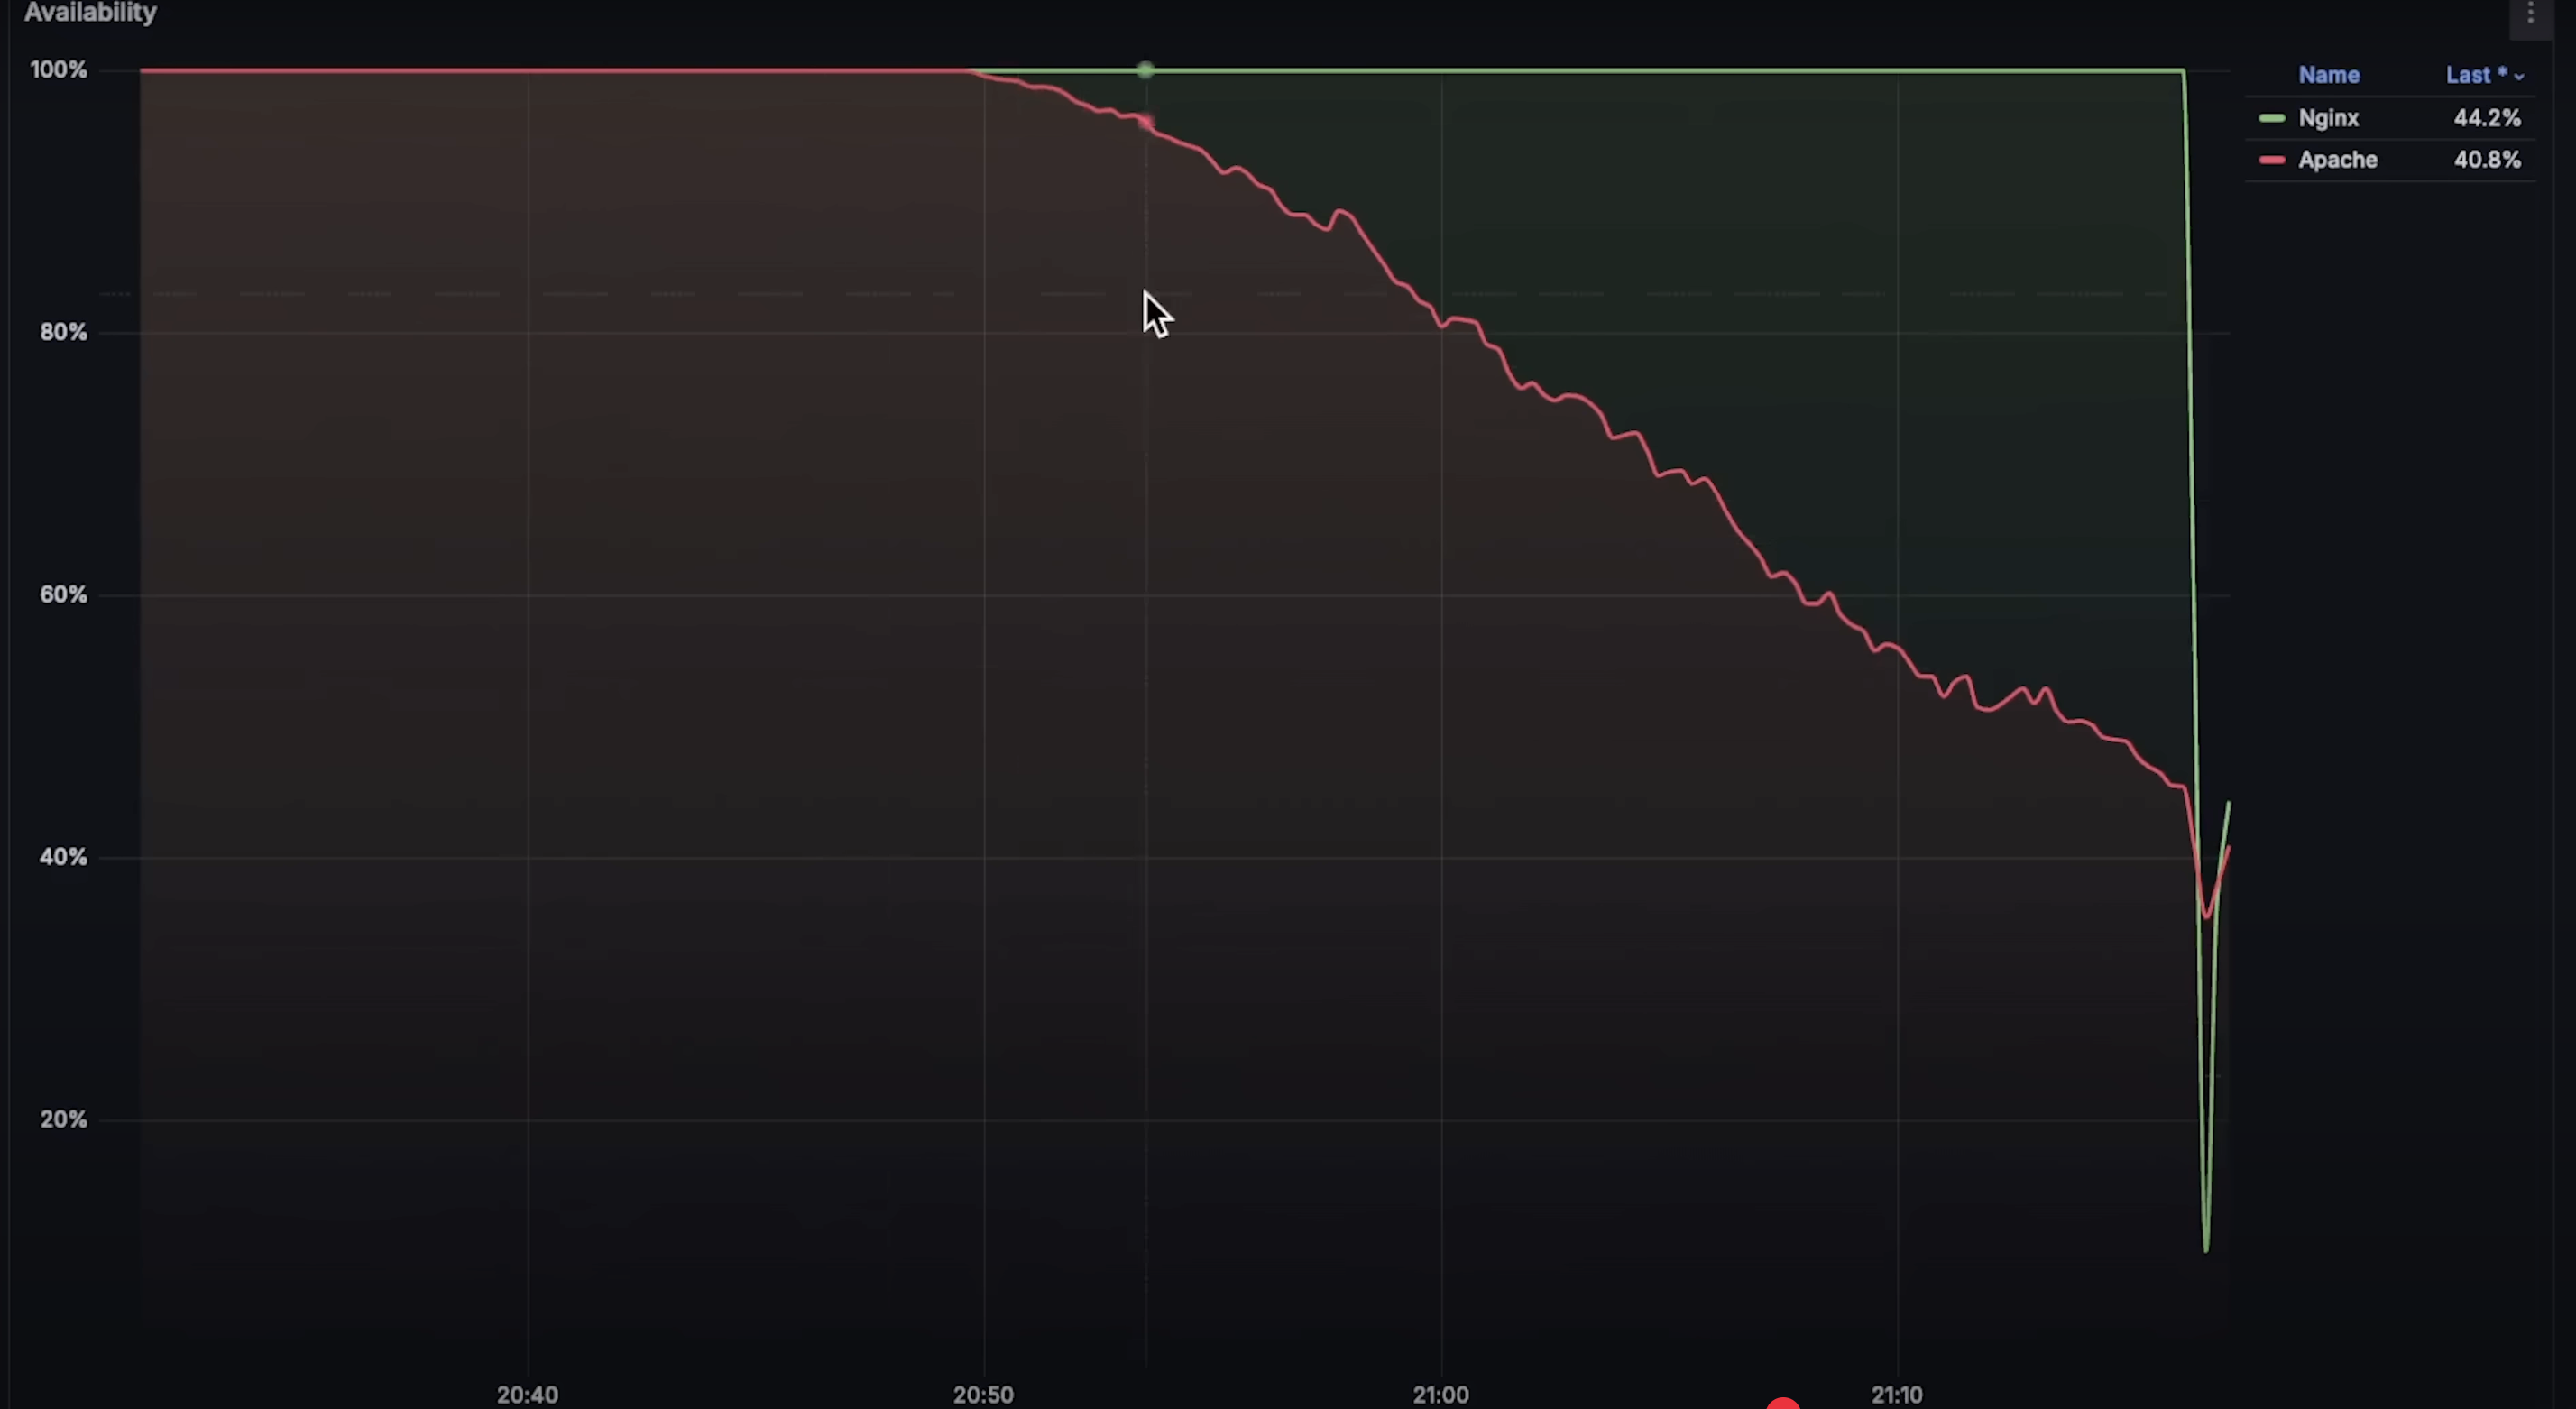Image resolution: width=2576 pixels, height=1409 pixels.
Task: Click the 20:40 time axis label
Action: pos(527,1394)
